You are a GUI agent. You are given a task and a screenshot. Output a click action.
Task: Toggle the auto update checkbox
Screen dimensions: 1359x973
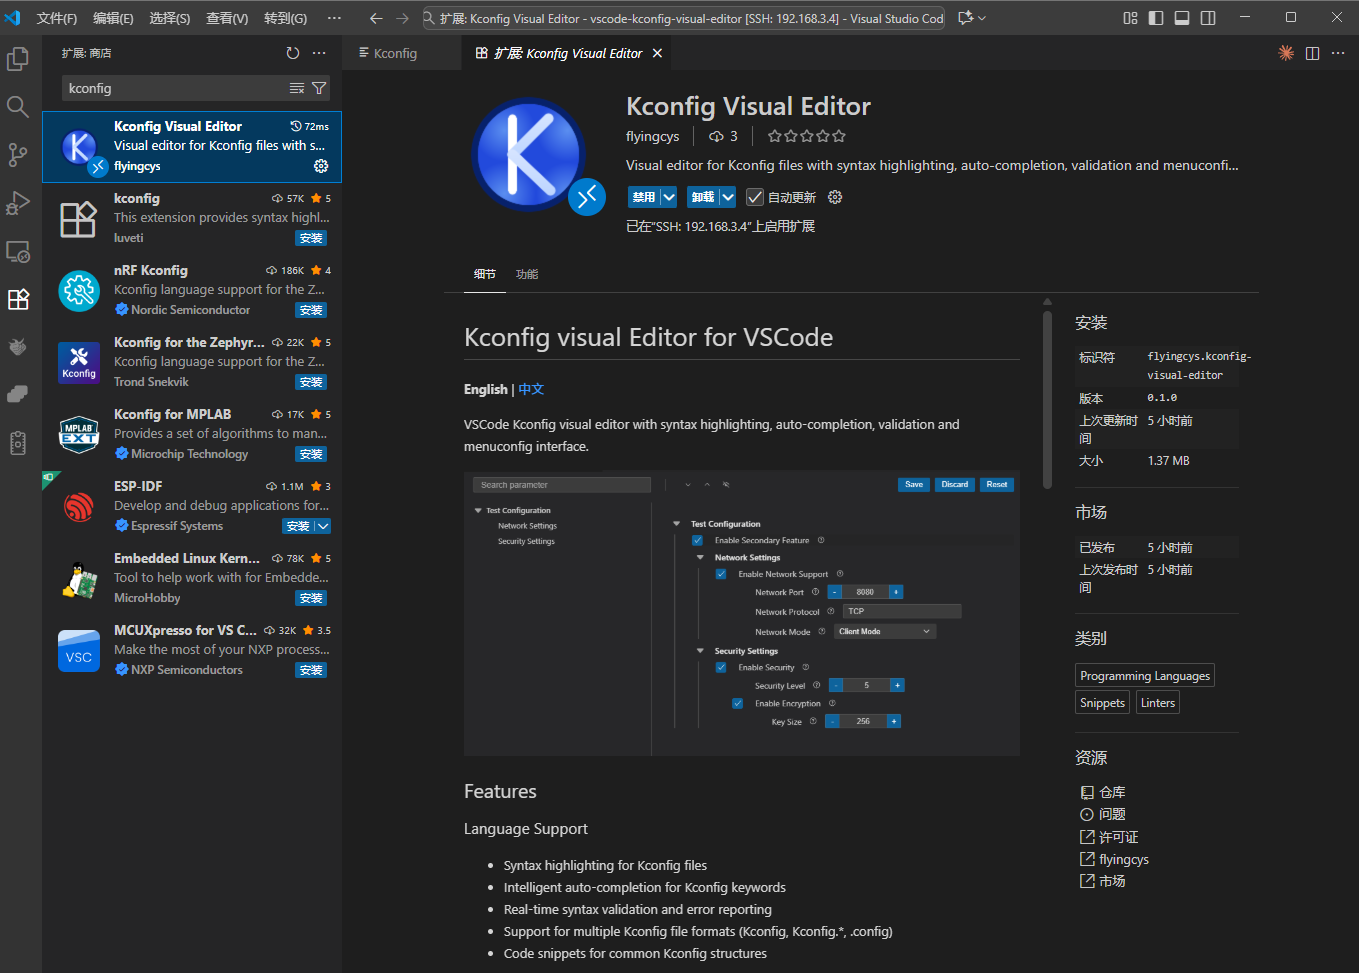click(x=755, y=198)
